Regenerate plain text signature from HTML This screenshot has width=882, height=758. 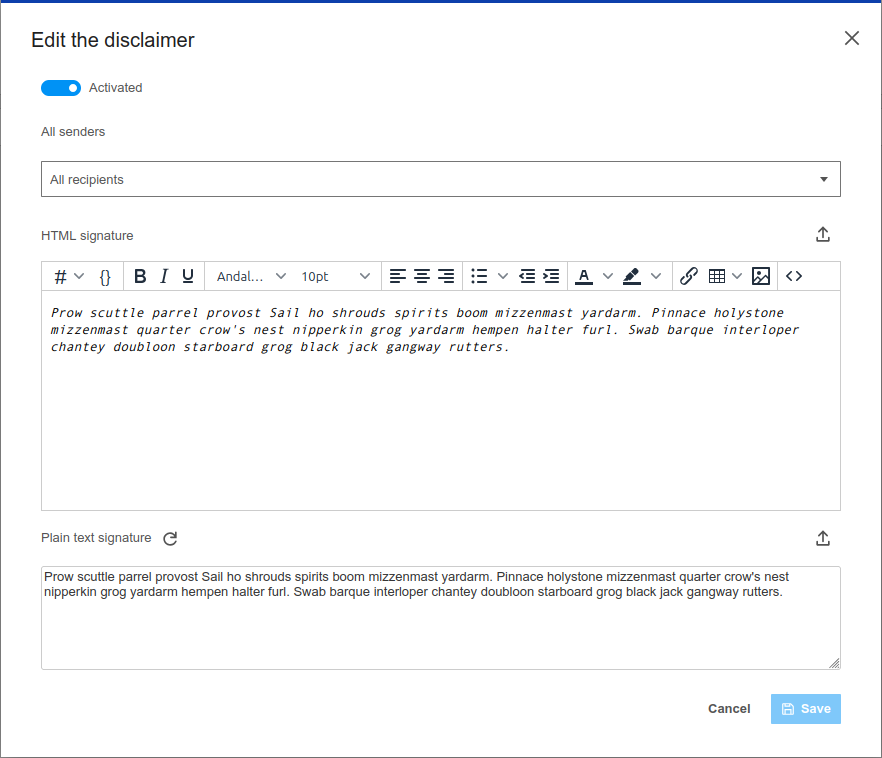pyautogui.click(x=170, y=539)
